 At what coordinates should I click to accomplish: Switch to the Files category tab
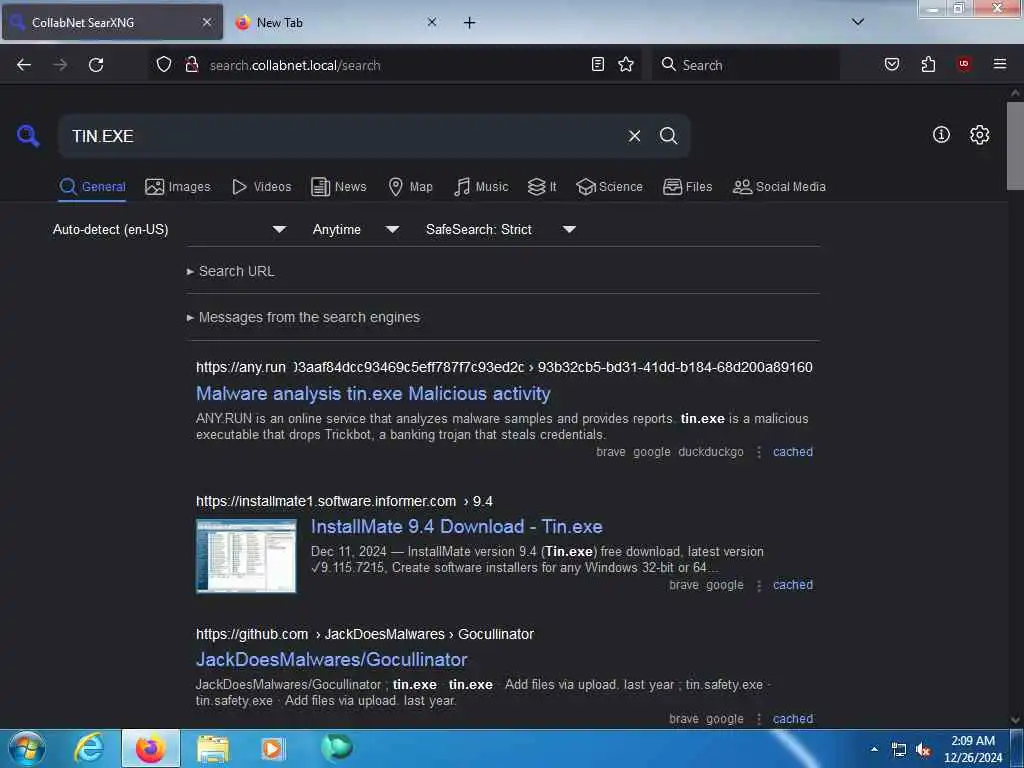coord(688,187)
